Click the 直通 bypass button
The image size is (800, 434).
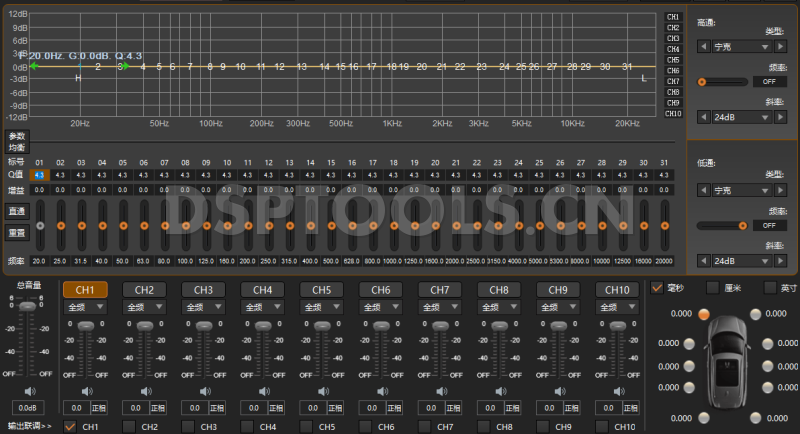[17, 211]
